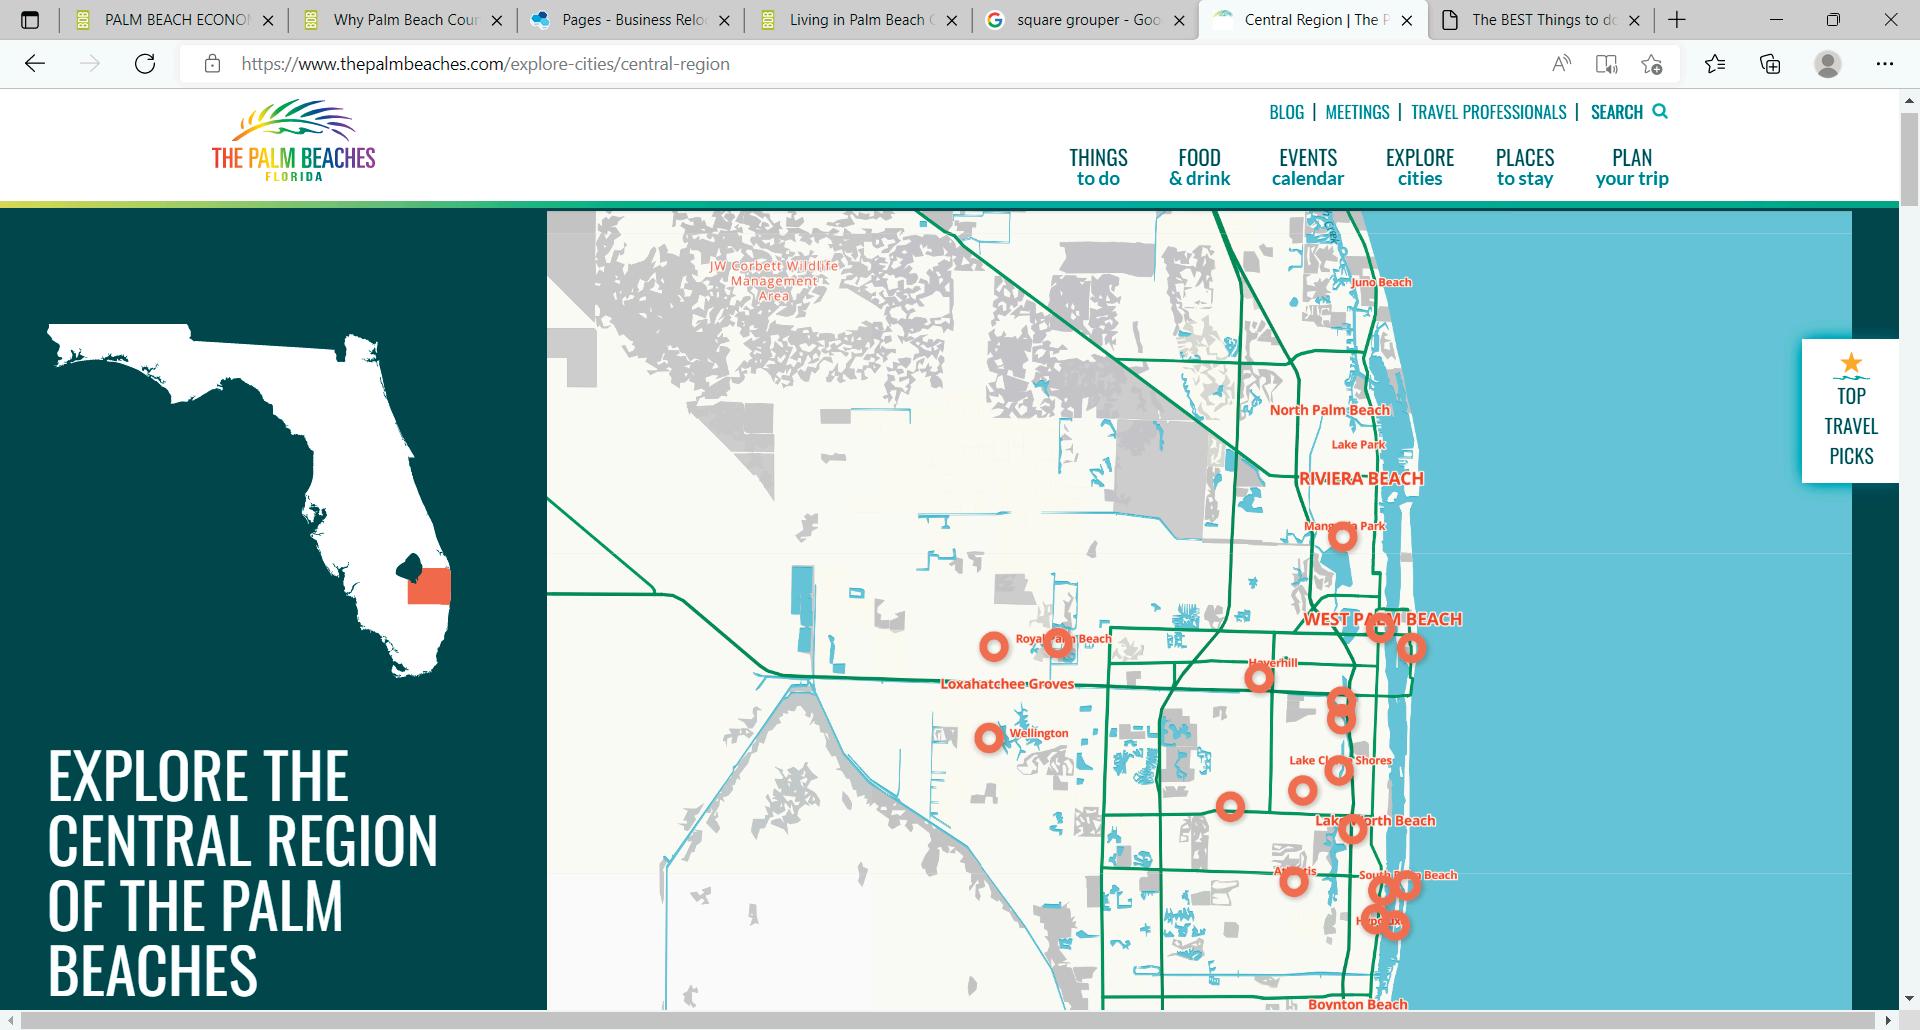This screenshot has height=1030, width=1920.
Task: Click the Meetings link
Action: (x=1357, y=112)
